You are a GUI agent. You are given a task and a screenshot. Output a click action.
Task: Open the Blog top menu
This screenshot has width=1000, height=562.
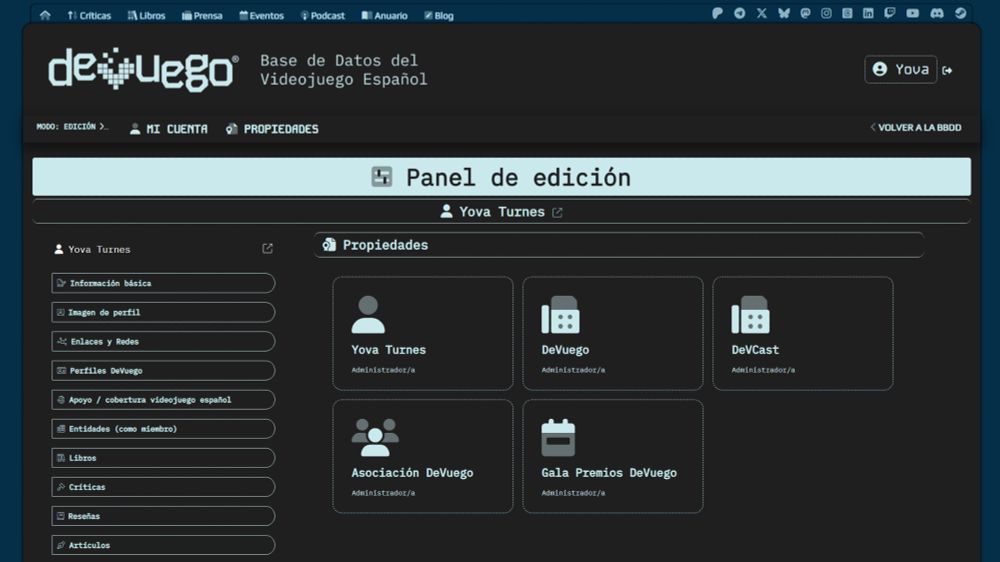coord(439,15)
